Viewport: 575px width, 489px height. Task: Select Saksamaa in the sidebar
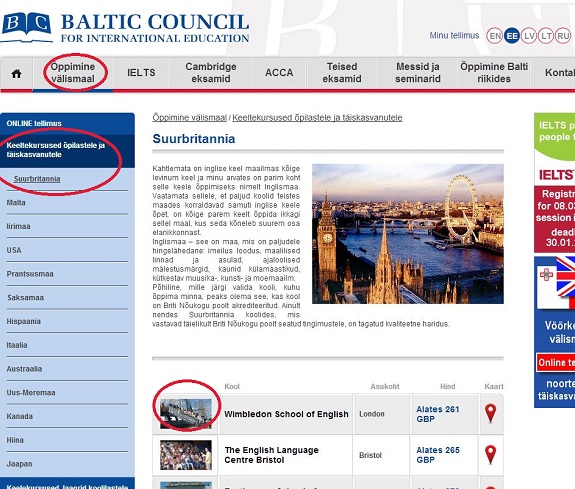25,298
